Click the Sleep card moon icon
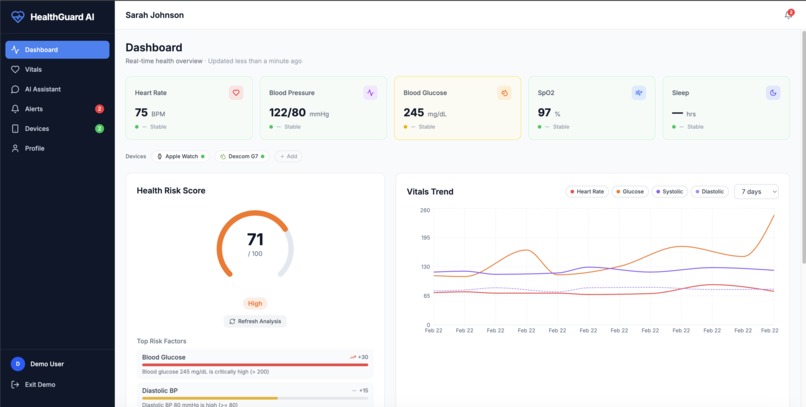The height and width of the screenshot is (407, 806). click(x=773, y=93)
